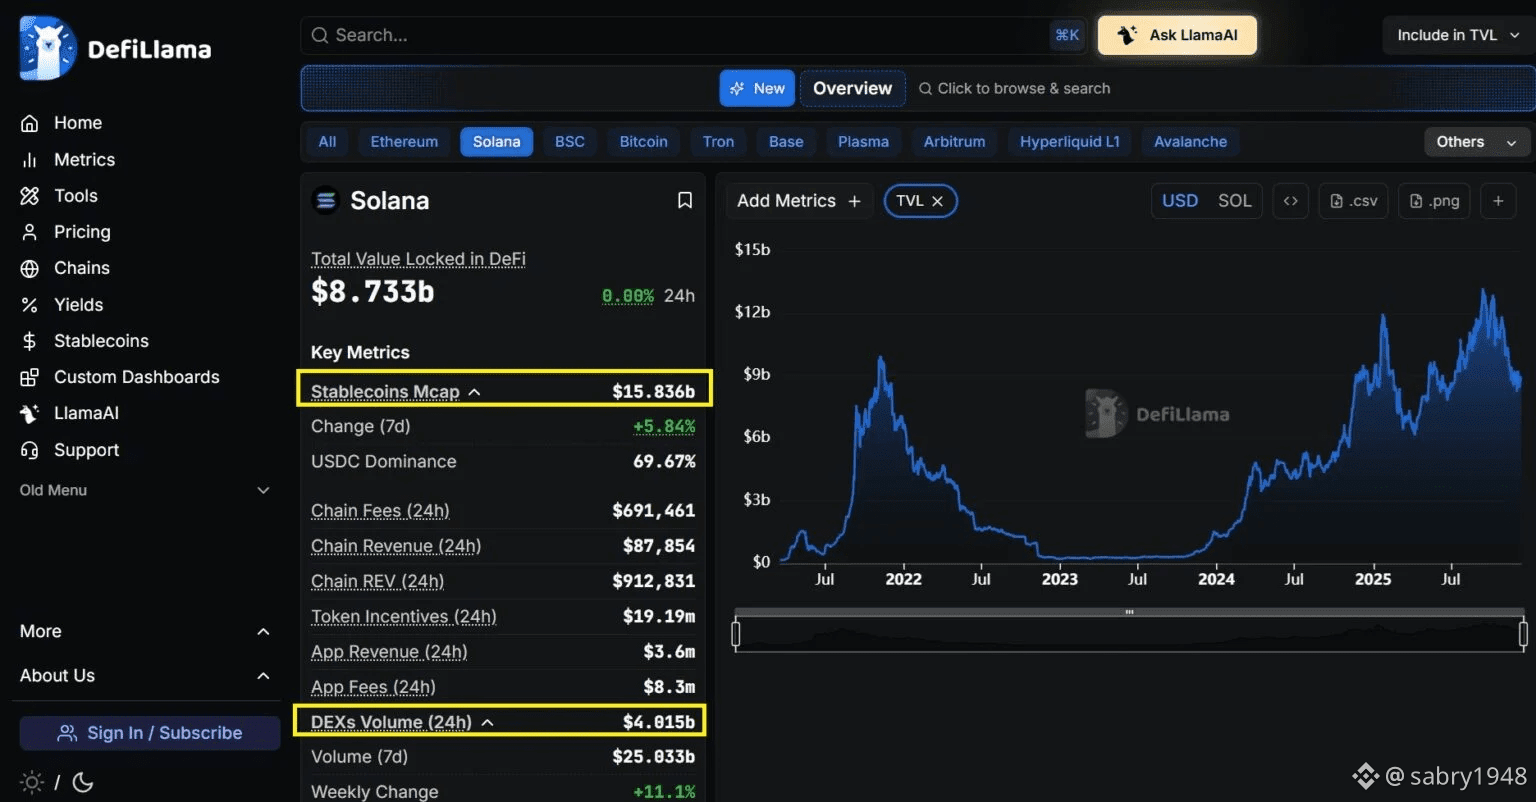Export the chart as .png
This screenshot has width=1536, height=802.
pyautogui.click(x=1434, y=201)
